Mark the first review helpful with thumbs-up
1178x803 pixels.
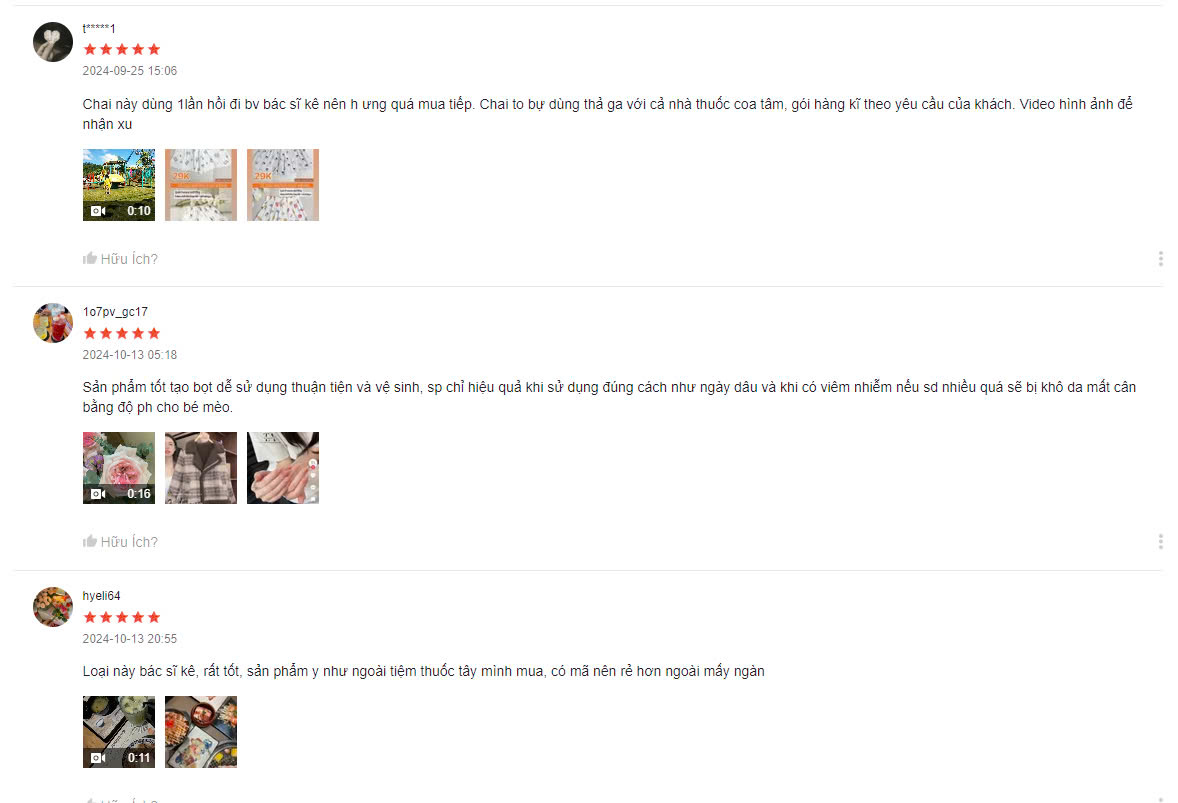[x=90, y=258]
